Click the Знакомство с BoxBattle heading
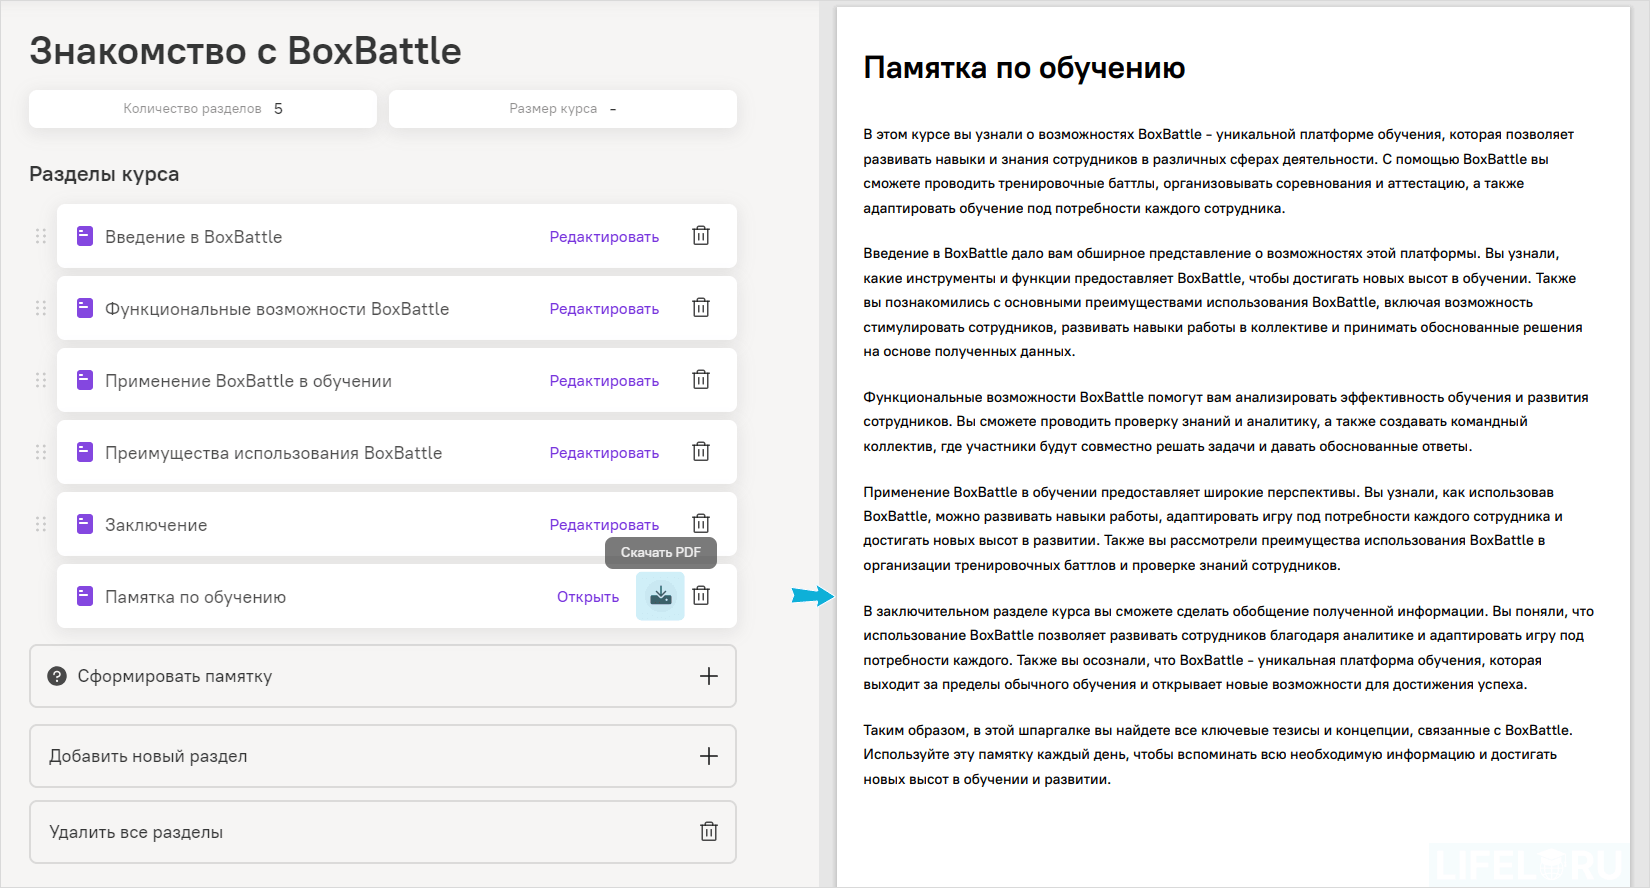 pos(245,51)
